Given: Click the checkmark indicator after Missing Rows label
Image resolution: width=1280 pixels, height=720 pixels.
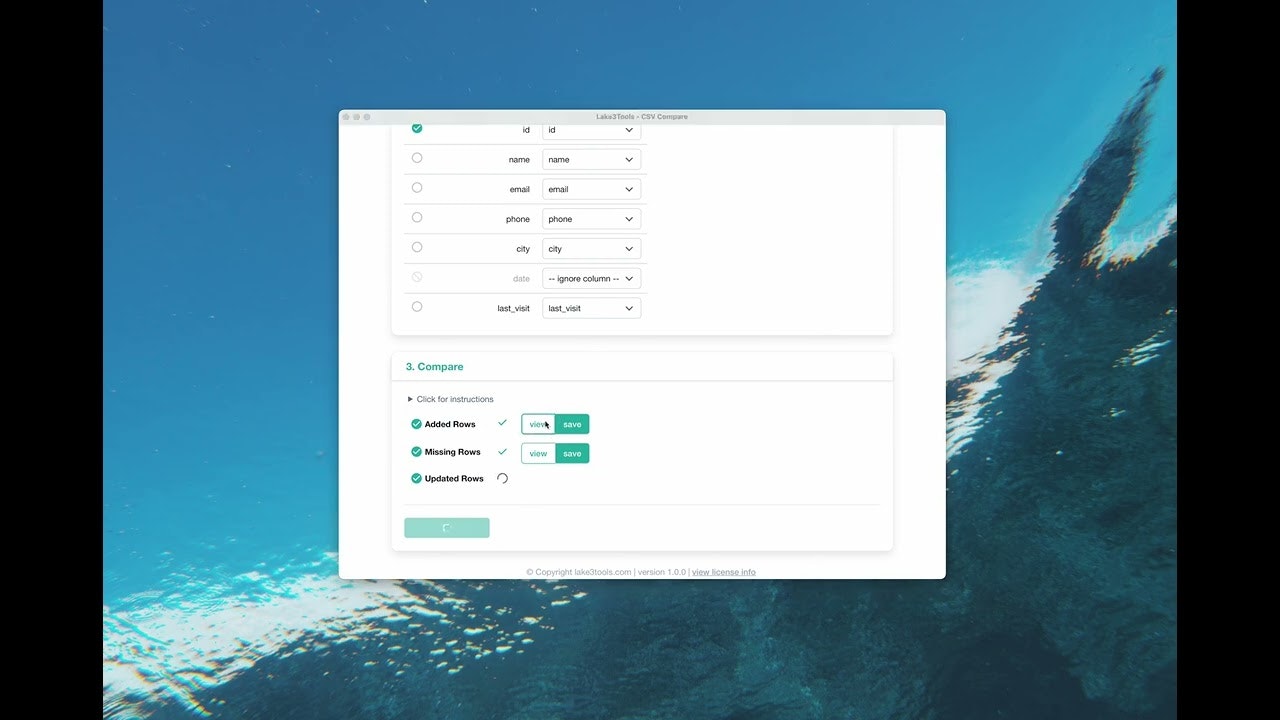Looking at the screenshot, I should 502,452.
